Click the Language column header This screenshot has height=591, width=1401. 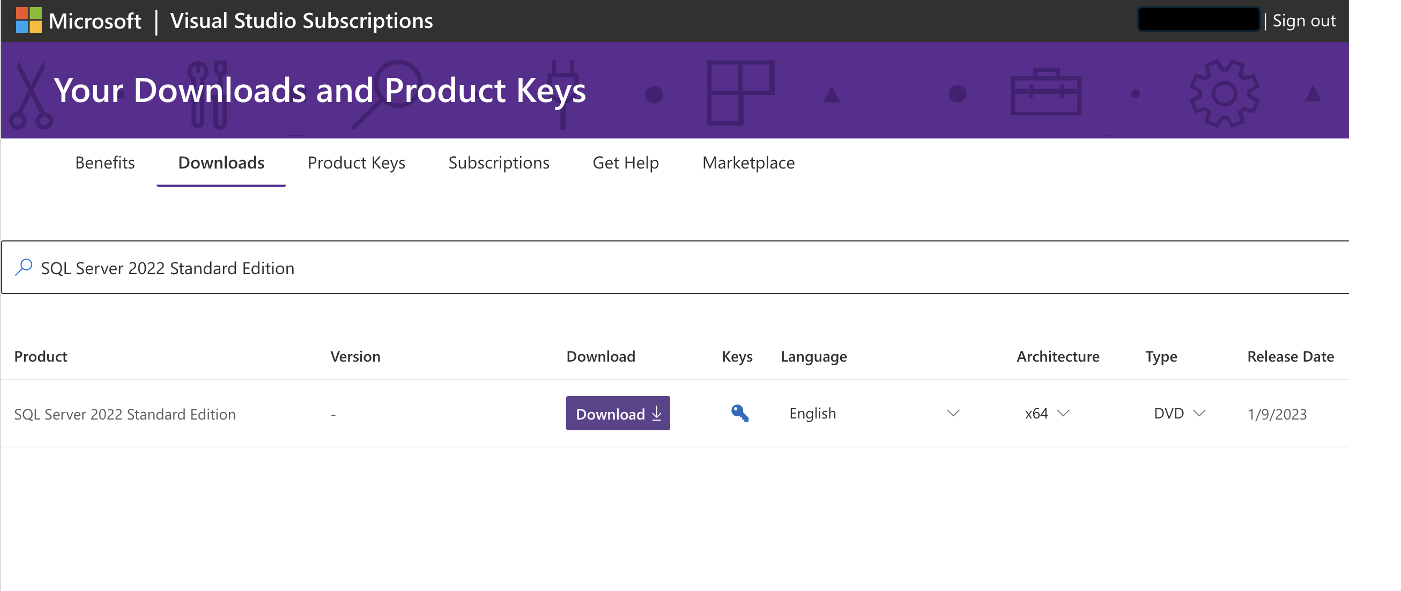pos(814,356)
